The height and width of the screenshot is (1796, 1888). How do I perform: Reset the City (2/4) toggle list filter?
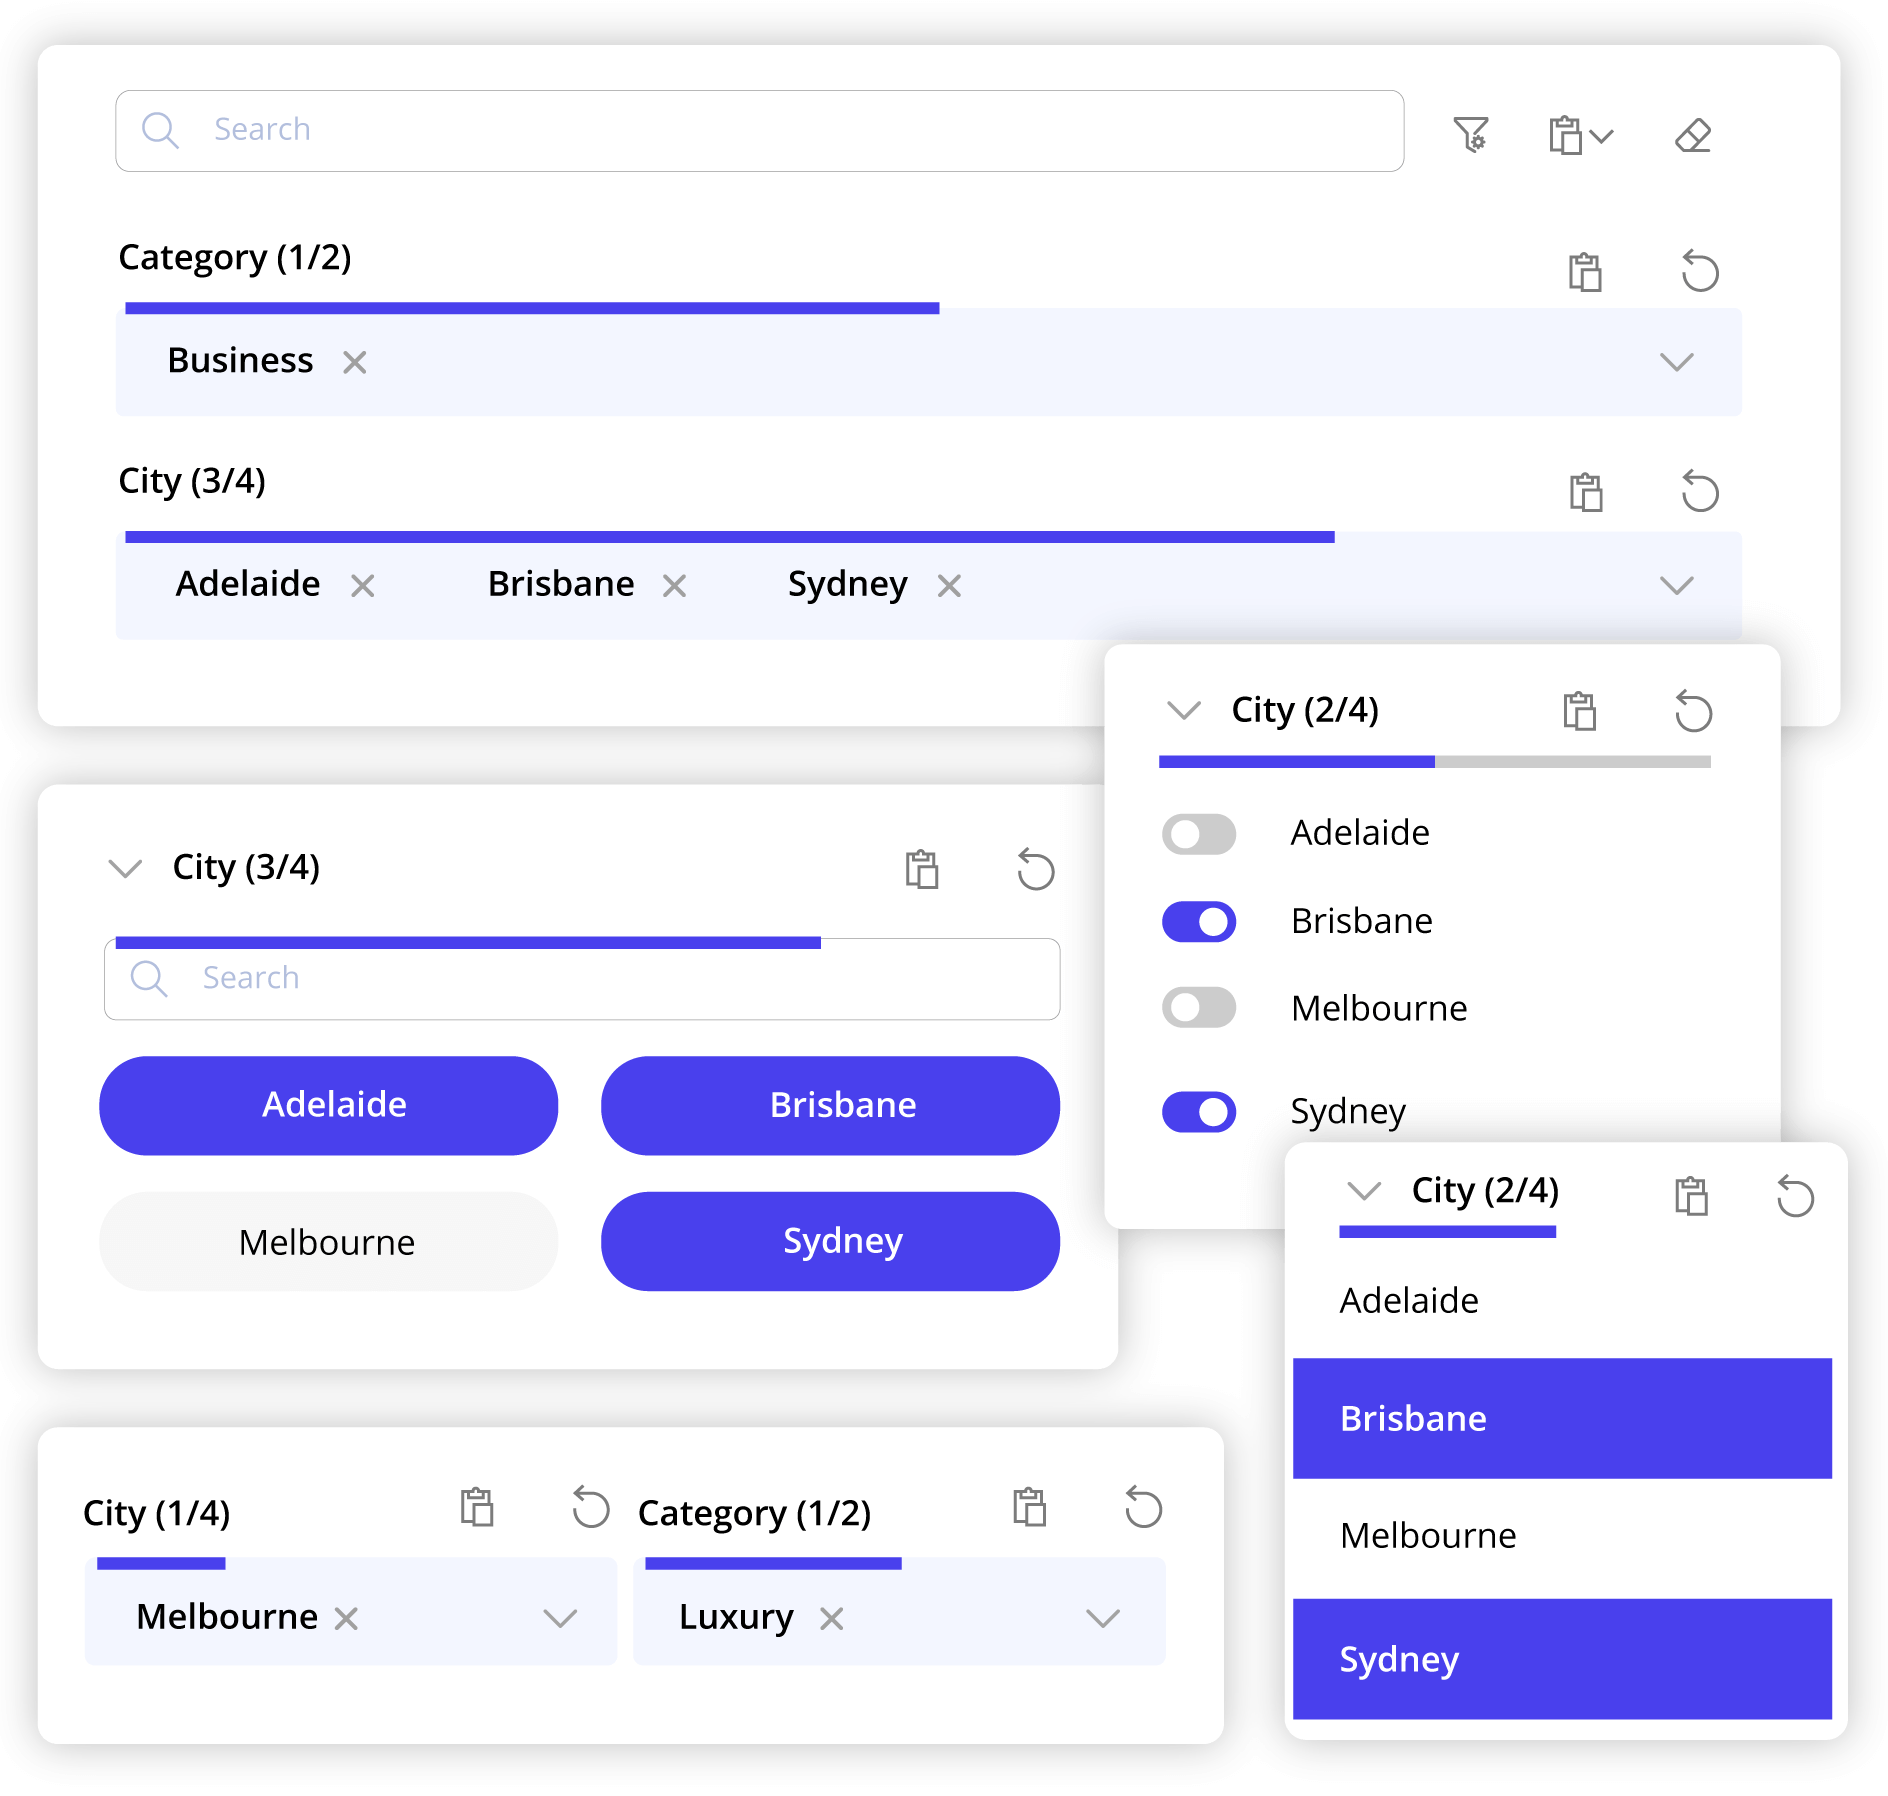pyautogui.click(x=1693, y=712)
